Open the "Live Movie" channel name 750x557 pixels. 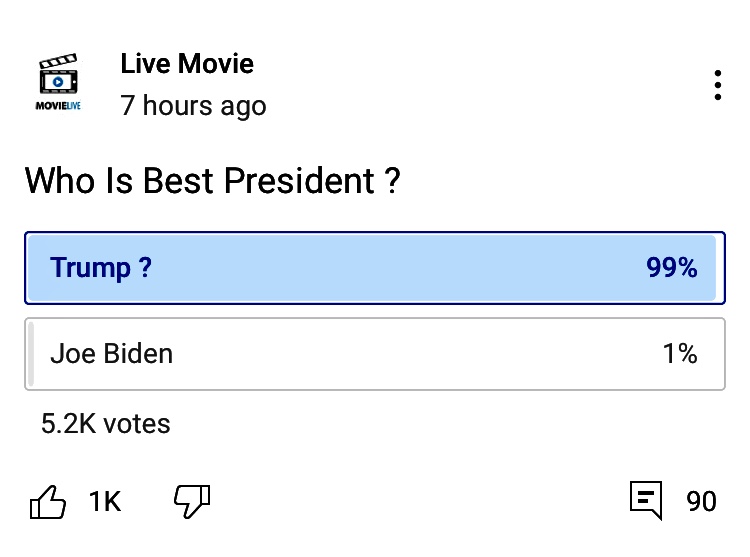click(187, 64)
